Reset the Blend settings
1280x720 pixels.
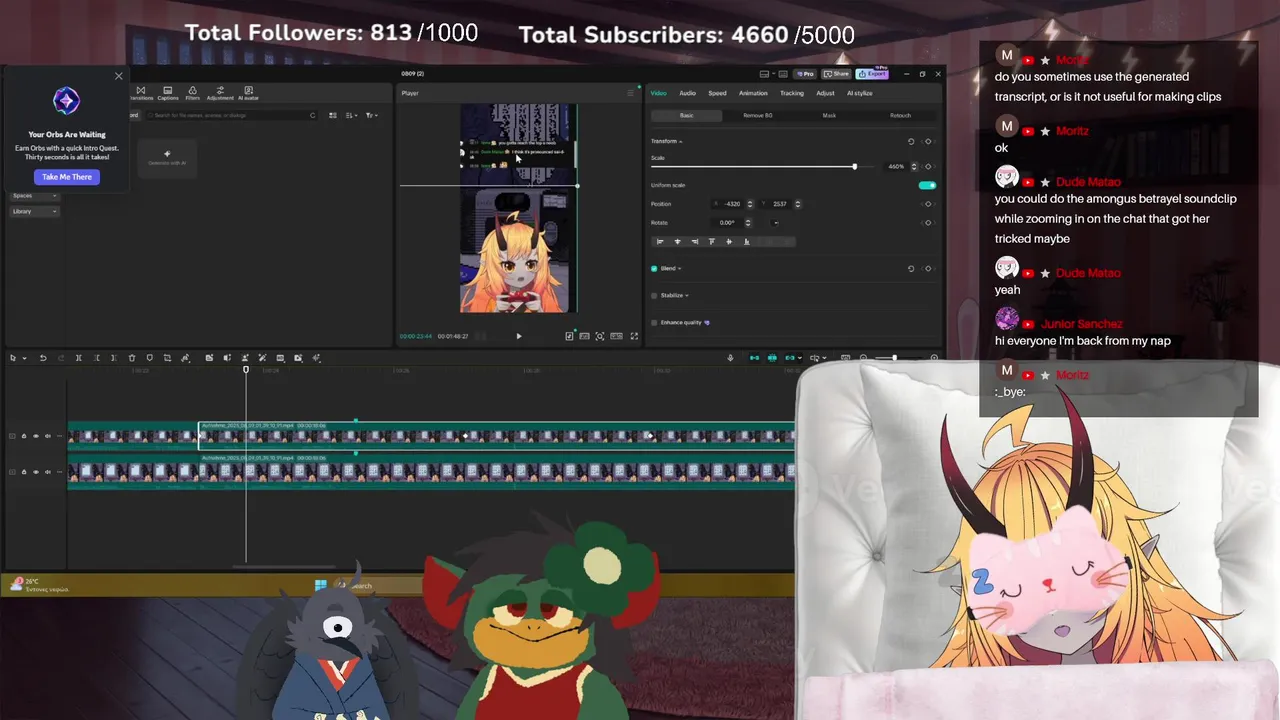tap(911, 268)
